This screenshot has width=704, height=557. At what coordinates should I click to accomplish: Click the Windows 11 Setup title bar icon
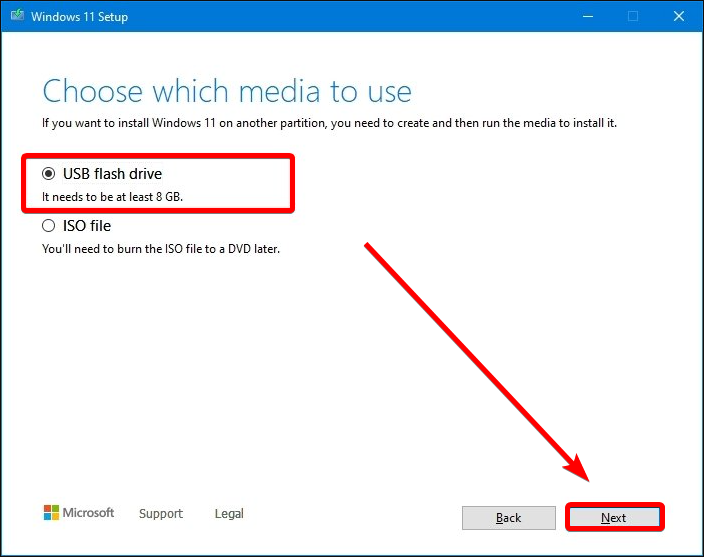[17, 16]
